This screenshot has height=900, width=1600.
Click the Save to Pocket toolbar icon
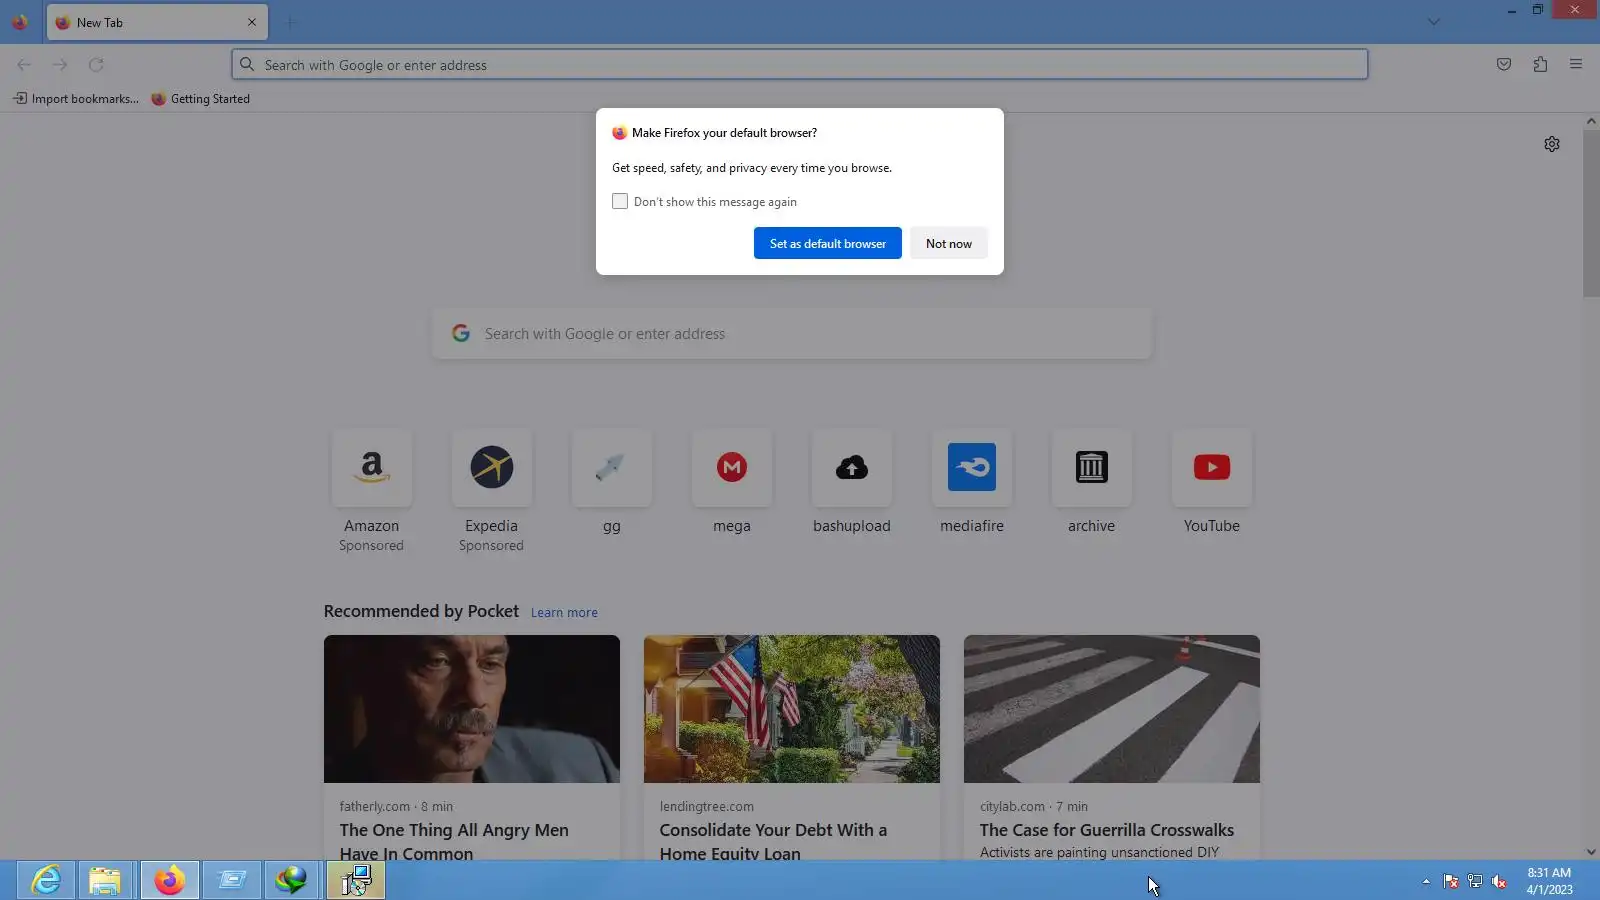coord(1504,65)
